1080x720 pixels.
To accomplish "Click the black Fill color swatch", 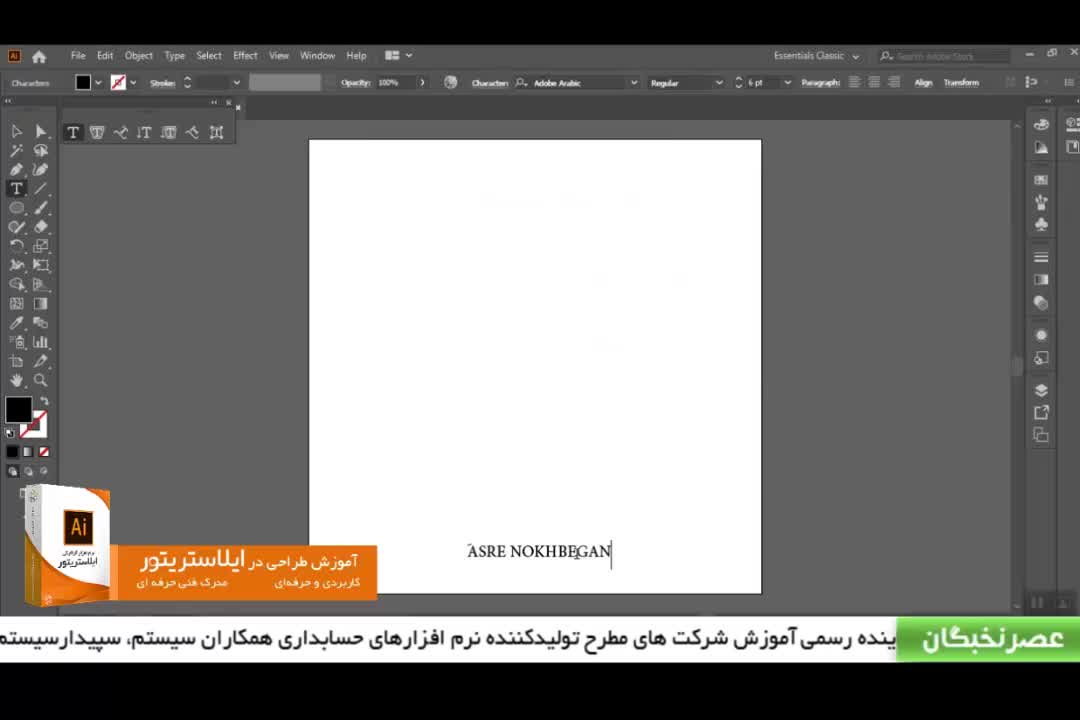I will coord(18,410).
